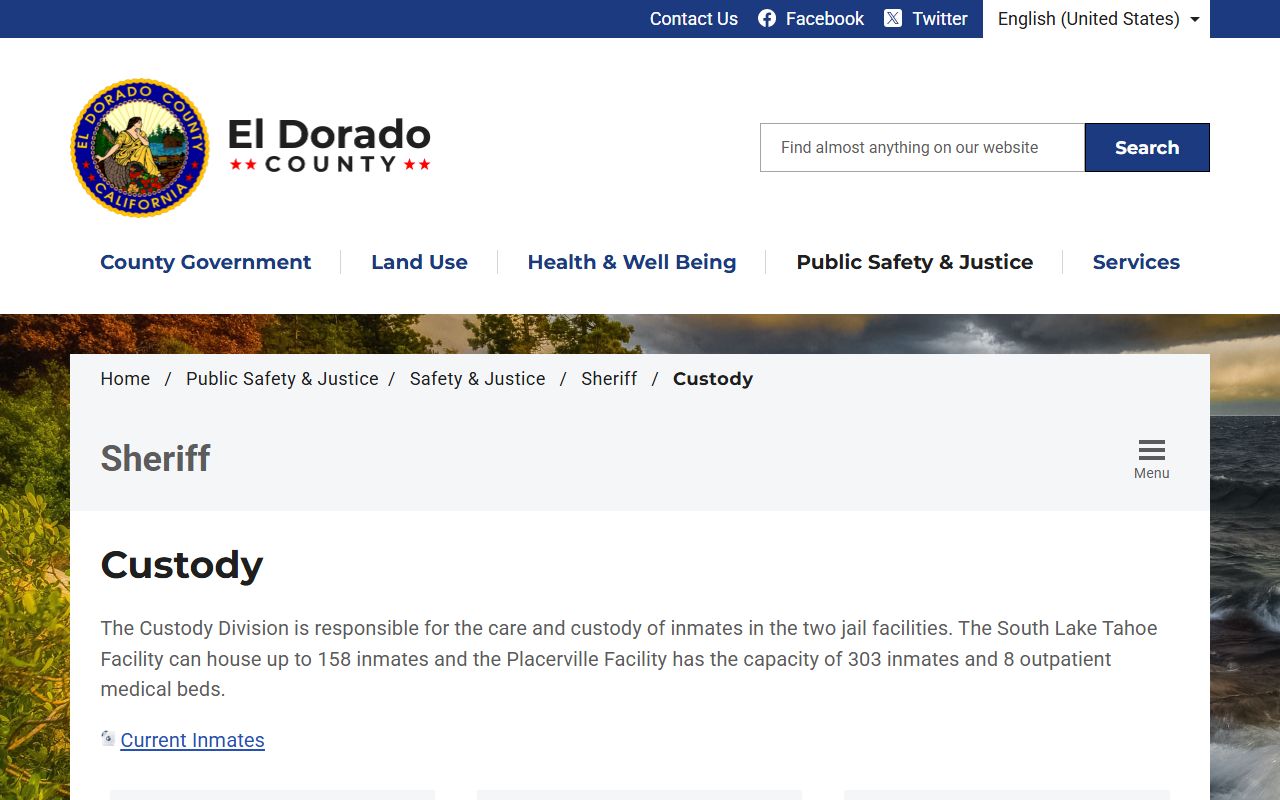The height and width of the screenshot is (800, 1280).
Task: Click the El Dorado County seal logo
Action: (x=140, y=148)
